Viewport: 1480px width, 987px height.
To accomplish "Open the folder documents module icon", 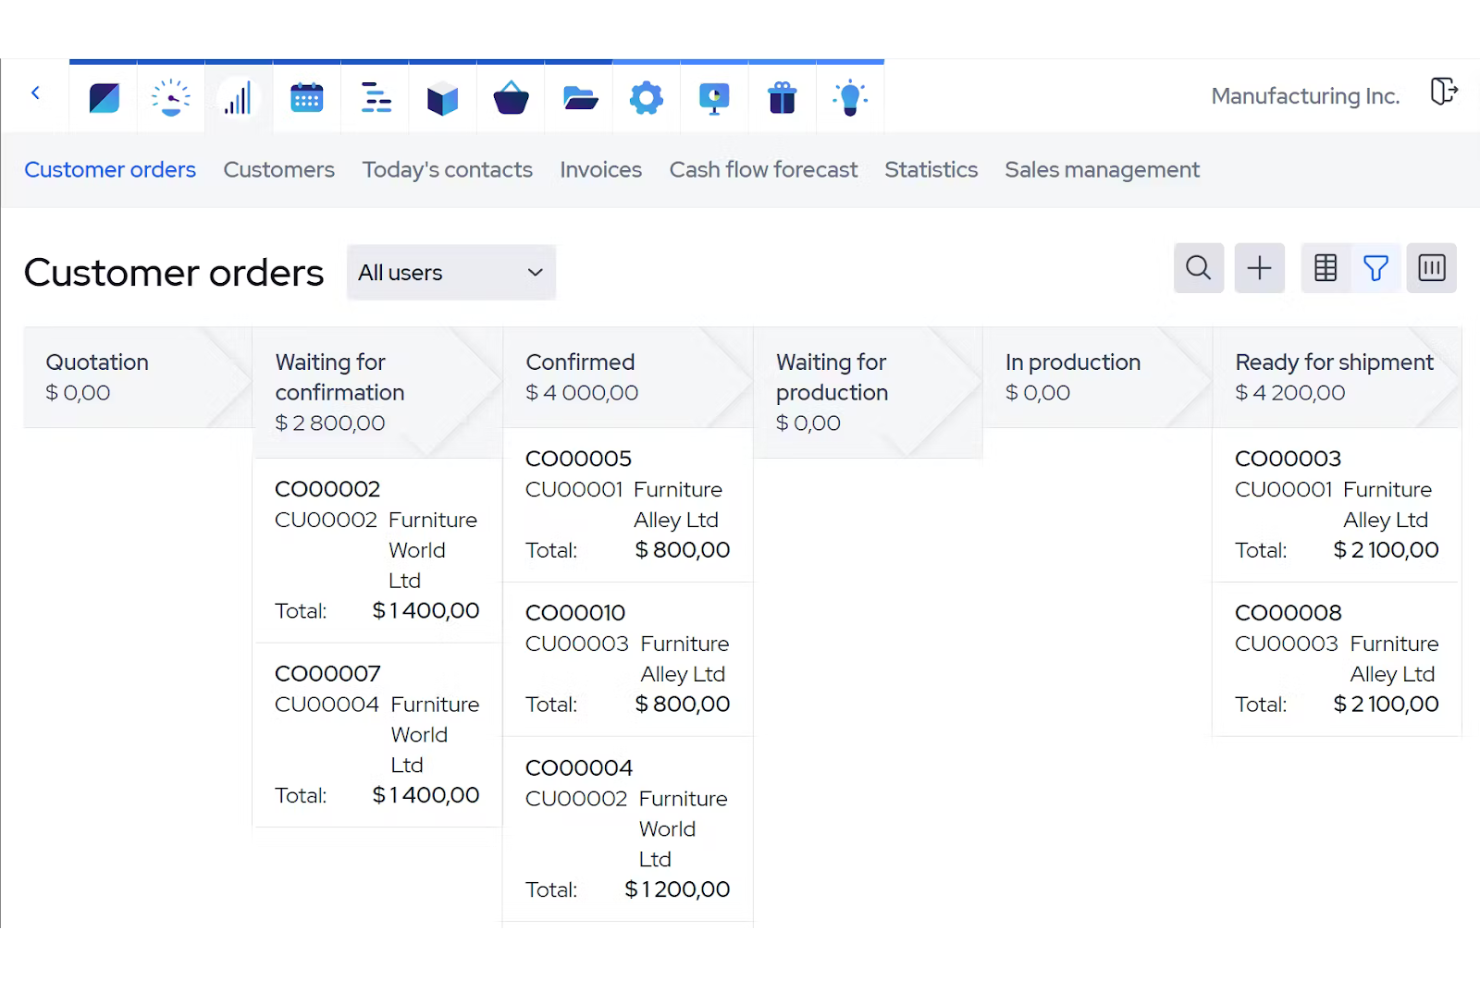I will point(578,96).
